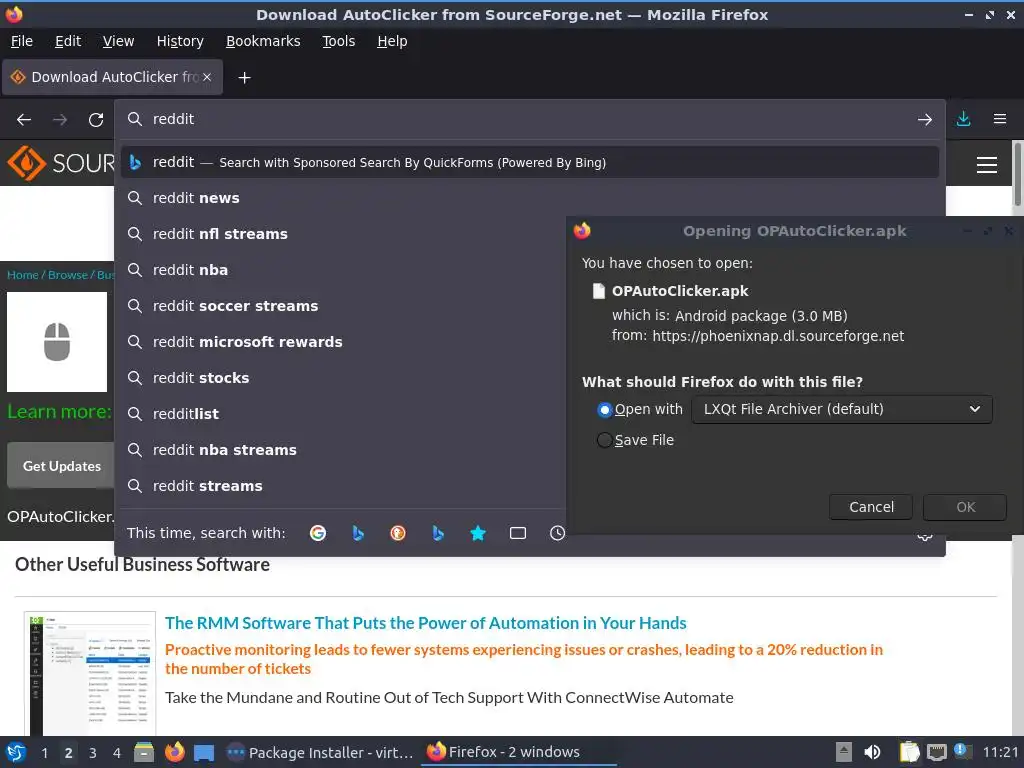Image resolution: width=1024 pixels, height=768 pixels.
Task: Follow the Browse breadcrumb link
Action: click(68, 275)
